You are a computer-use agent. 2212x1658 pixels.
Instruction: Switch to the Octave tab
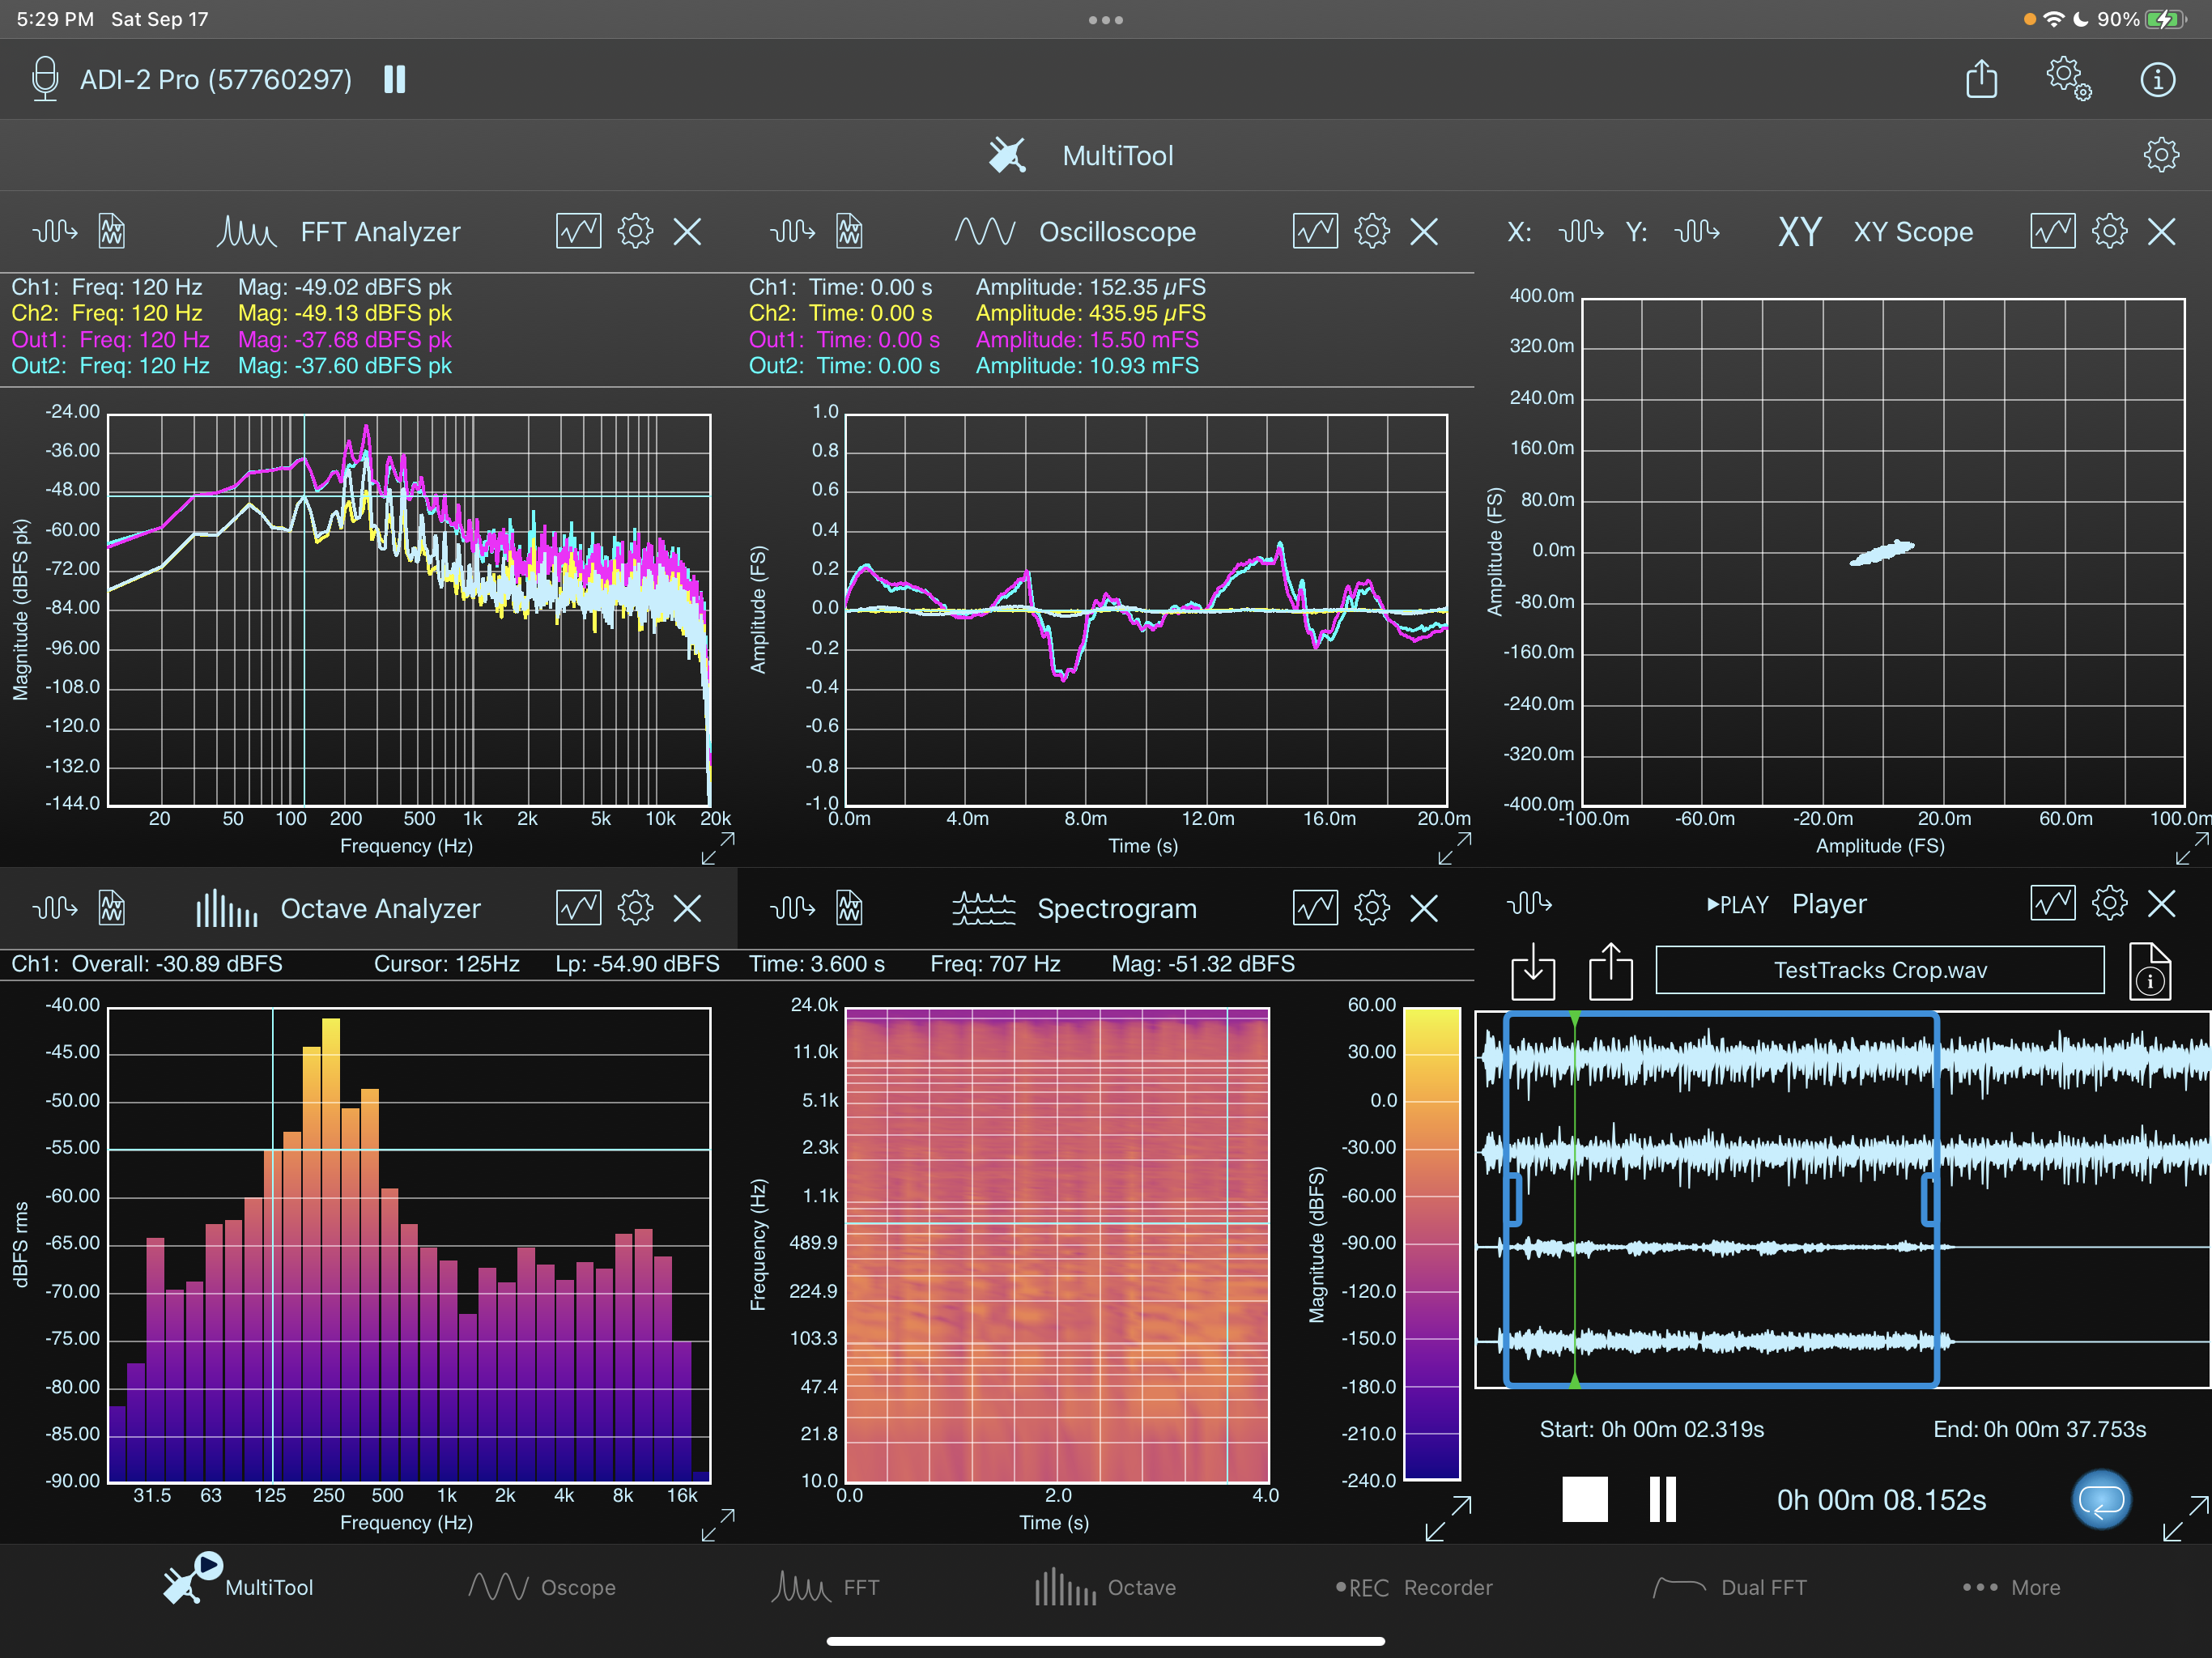click(x=1106, y=1587)
